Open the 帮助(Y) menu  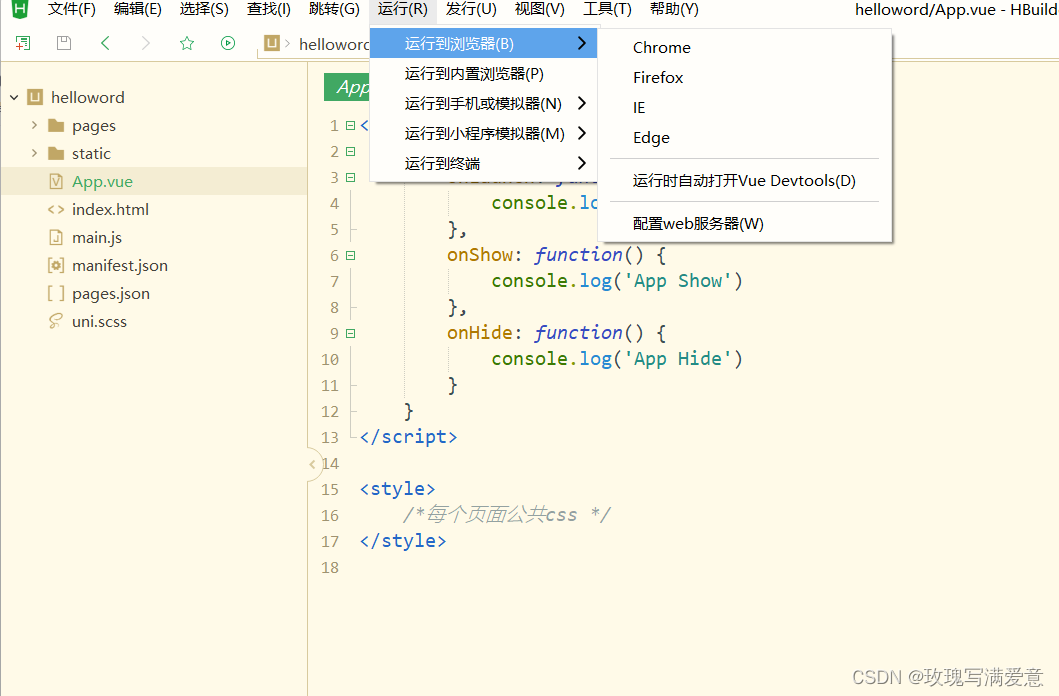pyautogui.click(x=674, y=9)
